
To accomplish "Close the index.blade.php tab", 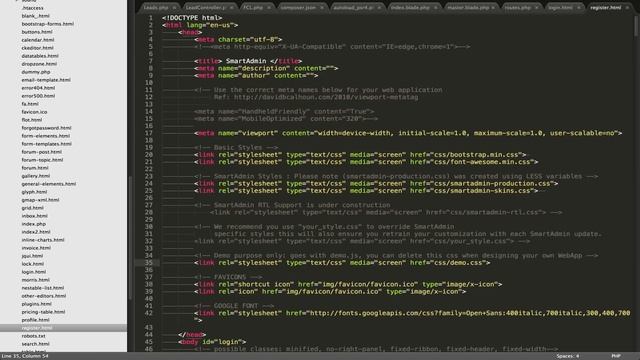I will pos(436,8).
